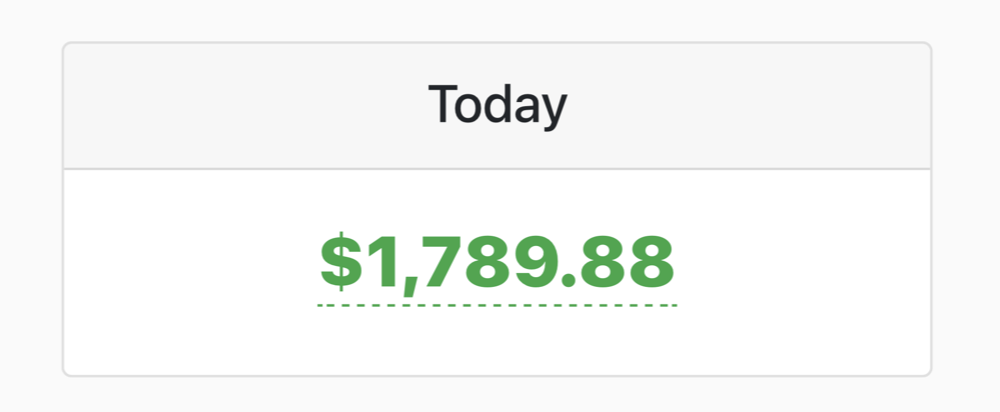Viewport: 1000px width, 412px height.
Task: Click the gray header bar left of "Today"
Action: coord(240,106)
